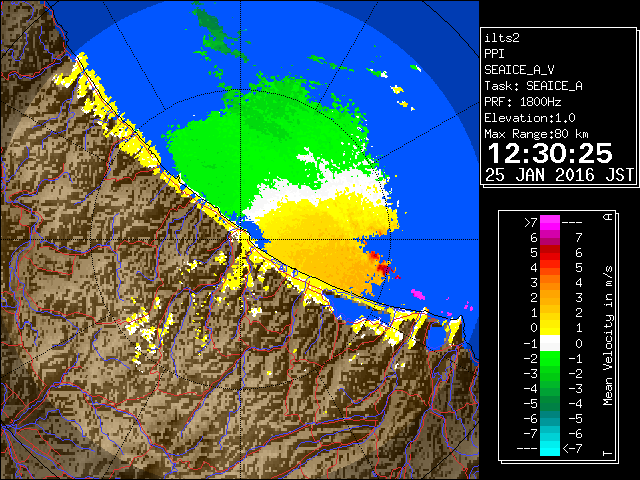
Task: Pick the bright green legend swatch
Action: click(x=549, y=358)
